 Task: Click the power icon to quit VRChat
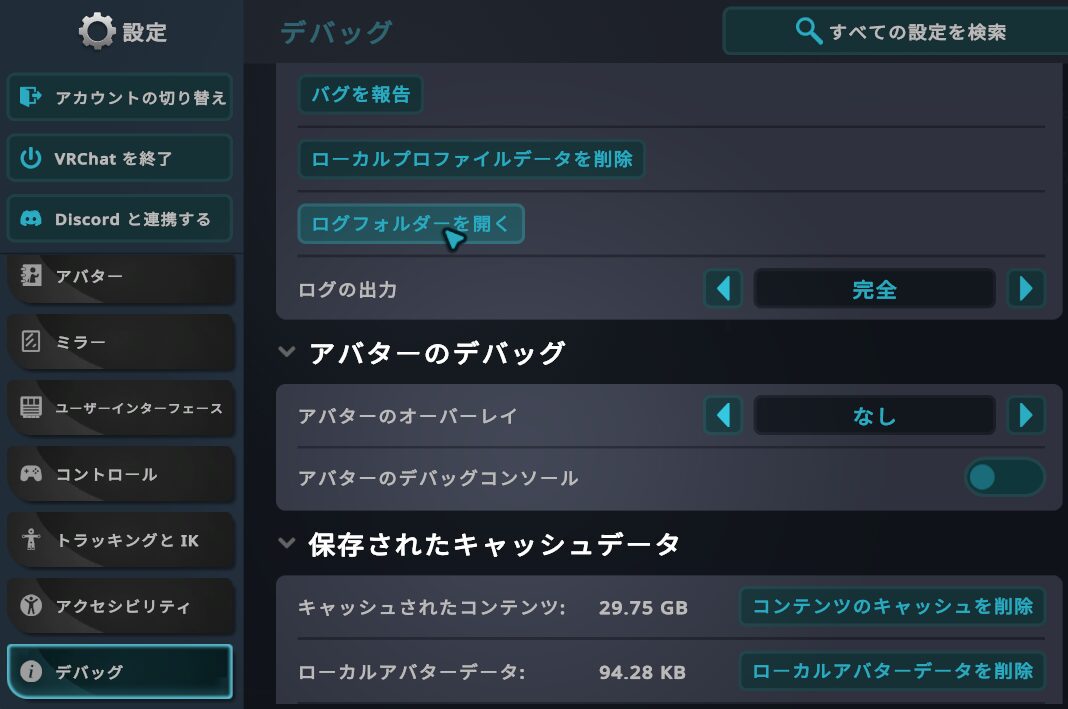[31, 158]
